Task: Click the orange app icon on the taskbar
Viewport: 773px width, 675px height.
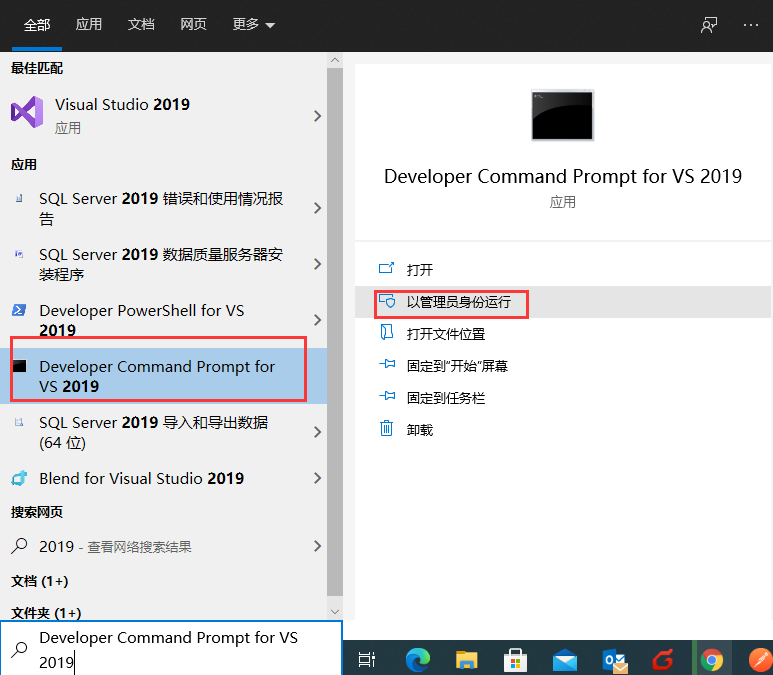Action: 761,660
